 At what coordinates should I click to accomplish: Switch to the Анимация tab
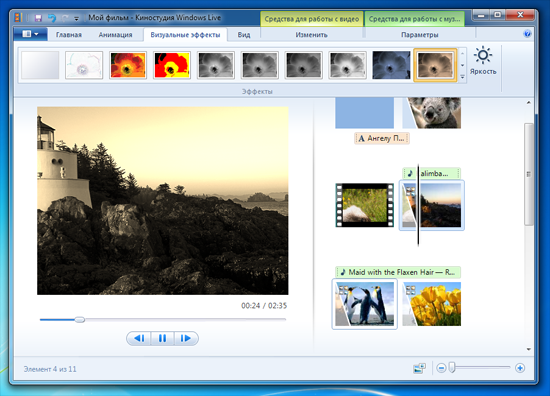115,35
